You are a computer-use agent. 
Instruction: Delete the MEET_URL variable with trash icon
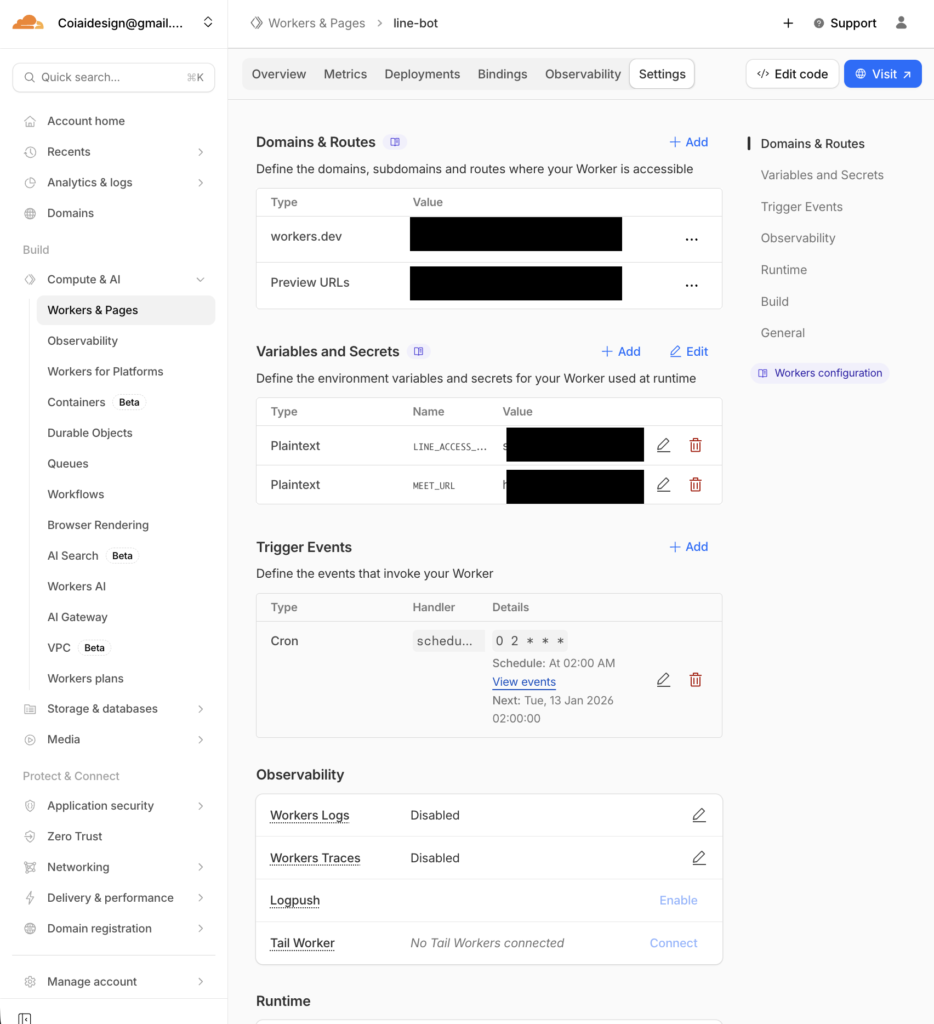[695, 485]
